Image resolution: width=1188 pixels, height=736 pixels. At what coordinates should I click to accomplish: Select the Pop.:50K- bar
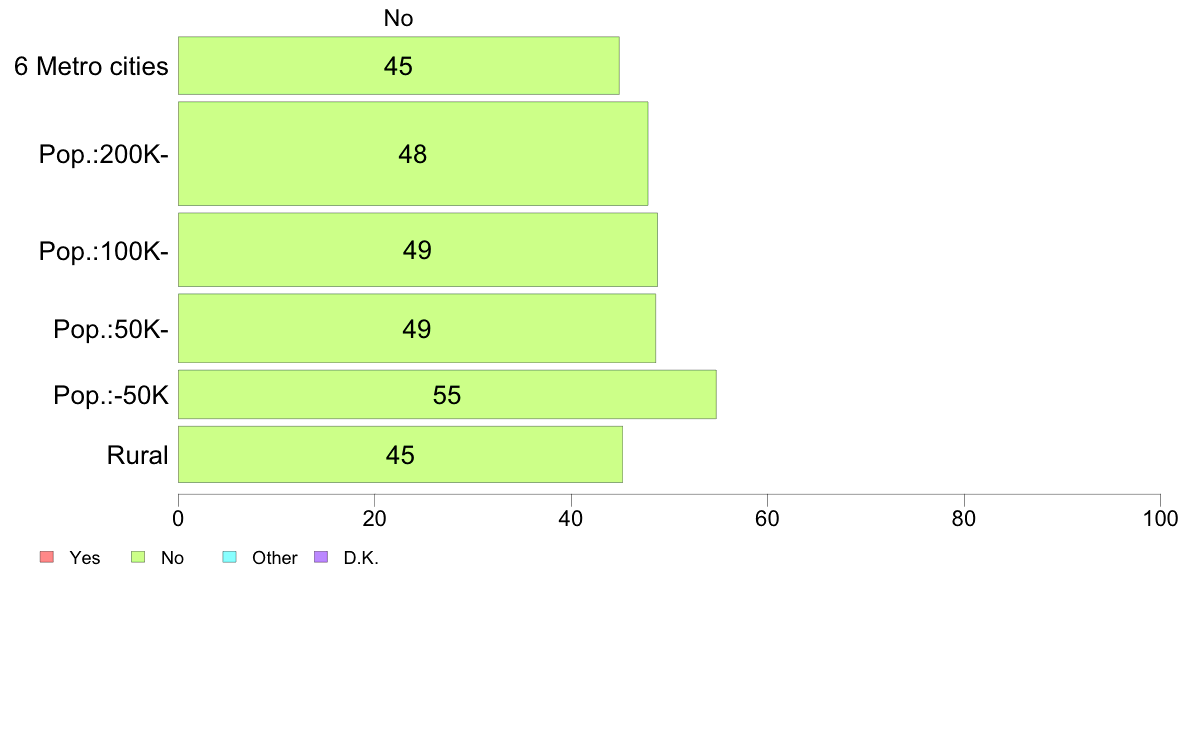[417, 328]
